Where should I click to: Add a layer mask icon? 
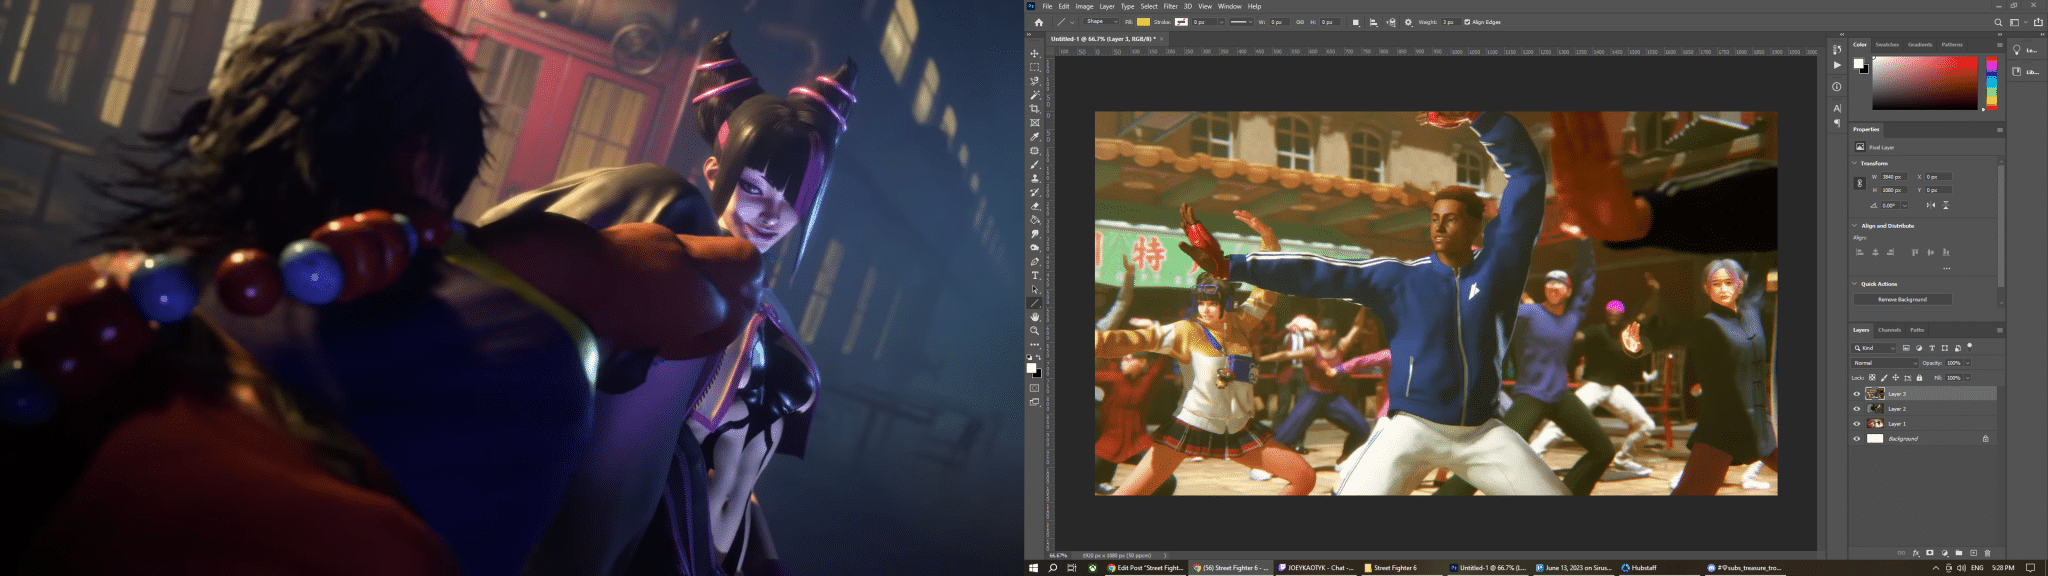(1930, 553)
